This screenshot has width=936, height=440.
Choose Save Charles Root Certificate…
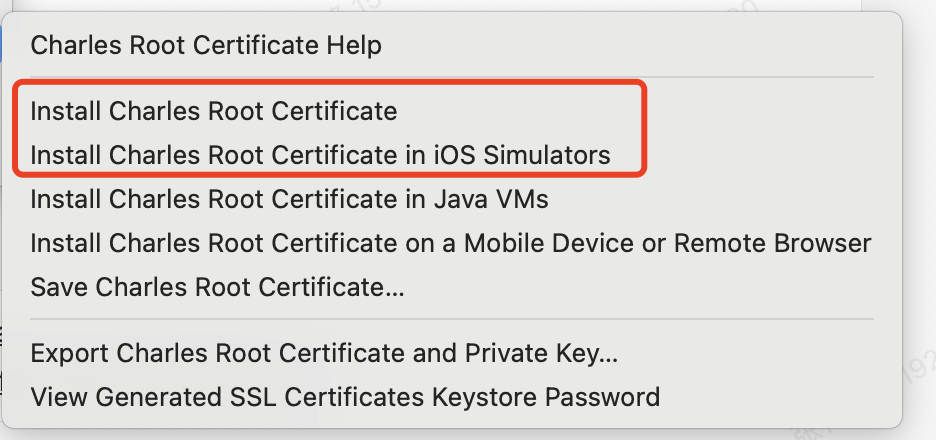[217, 287]
